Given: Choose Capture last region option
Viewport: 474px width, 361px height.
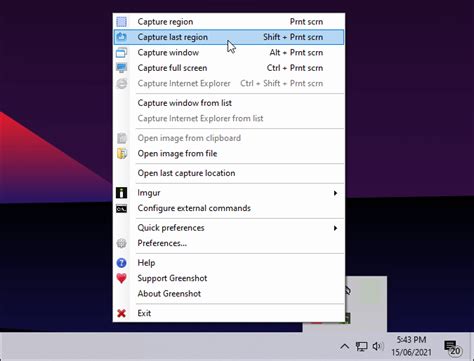Looking at the screenshot, I should pyautogui.click(x=229, y=37).
